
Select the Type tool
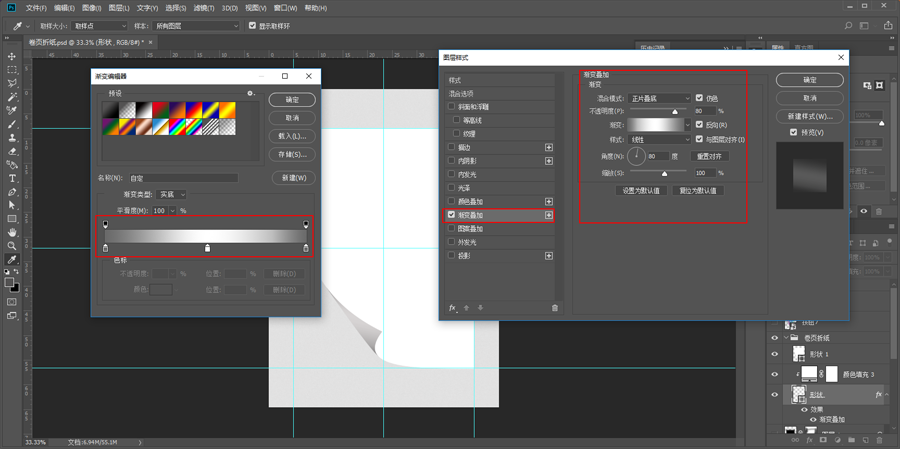click(x=12, y=179)
